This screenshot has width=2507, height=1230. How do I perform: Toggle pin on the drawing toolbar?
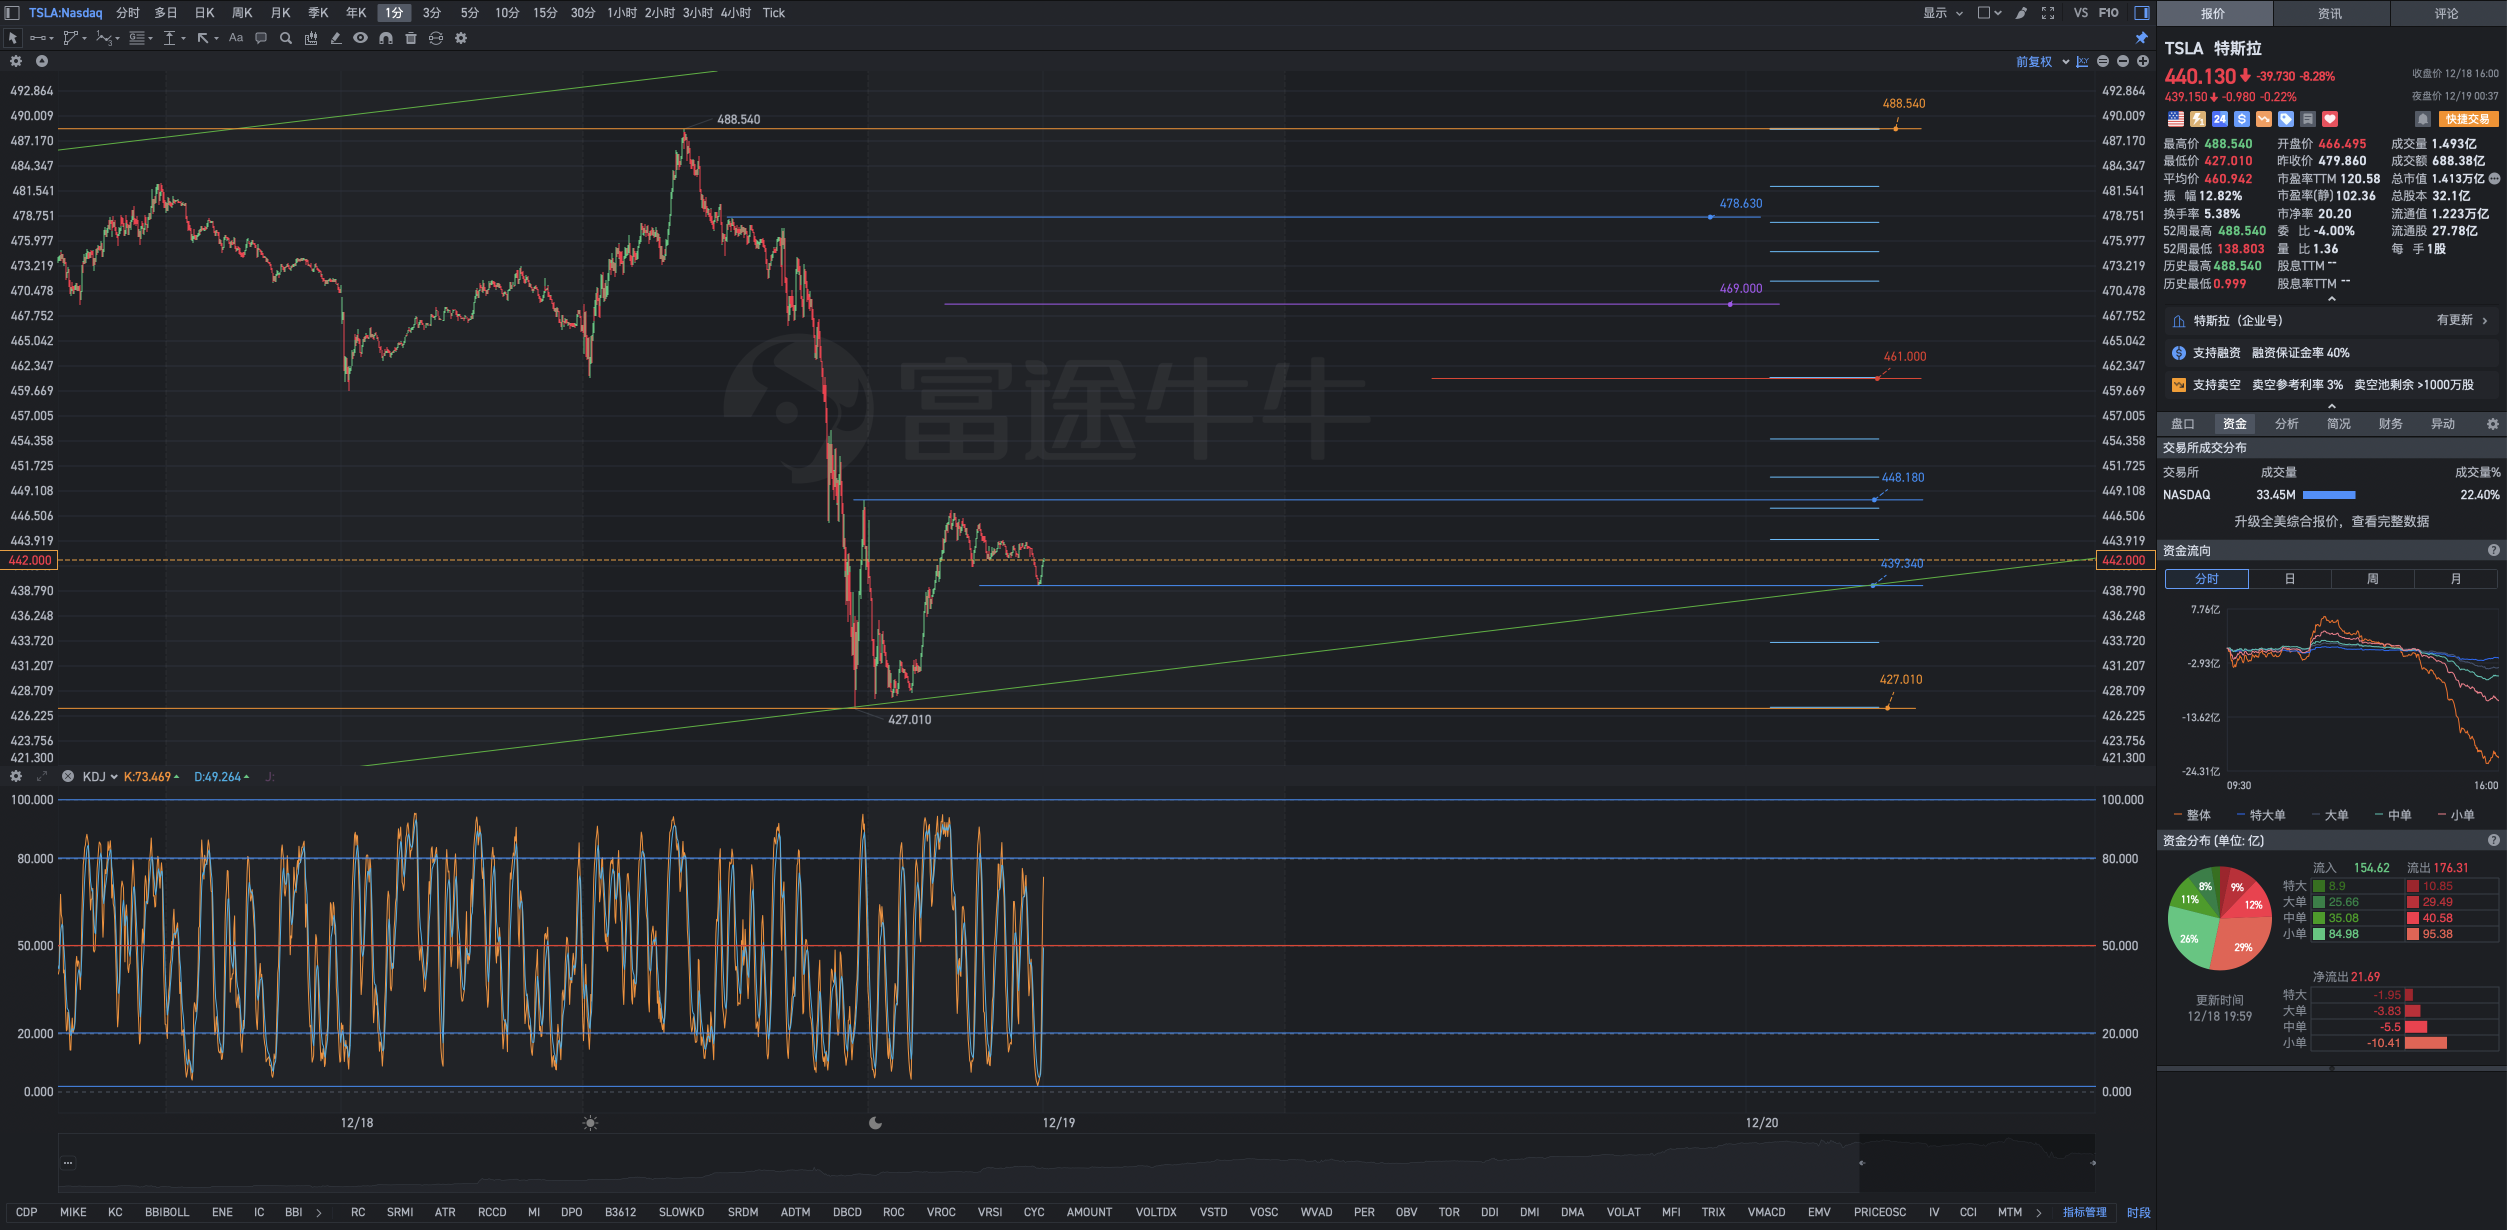pos(2141,38)
